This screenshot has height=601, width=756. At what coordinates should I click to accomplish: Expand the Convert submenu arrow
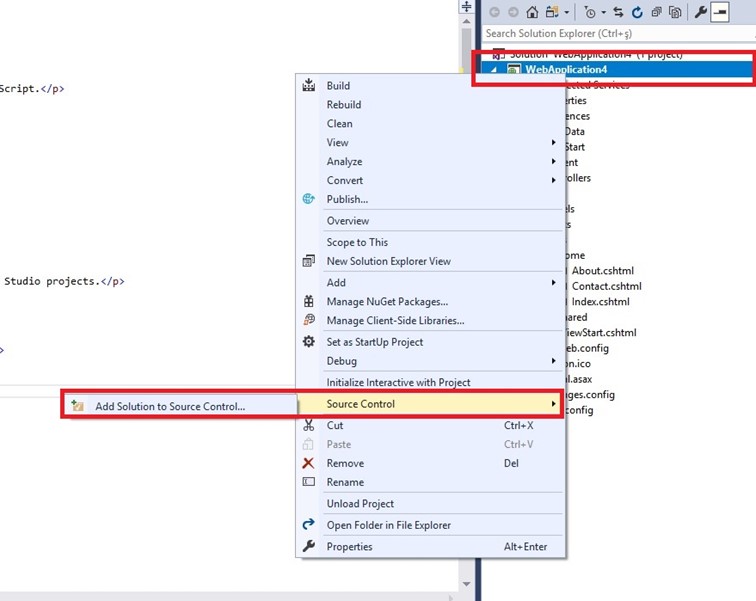(x=554, y=180)
